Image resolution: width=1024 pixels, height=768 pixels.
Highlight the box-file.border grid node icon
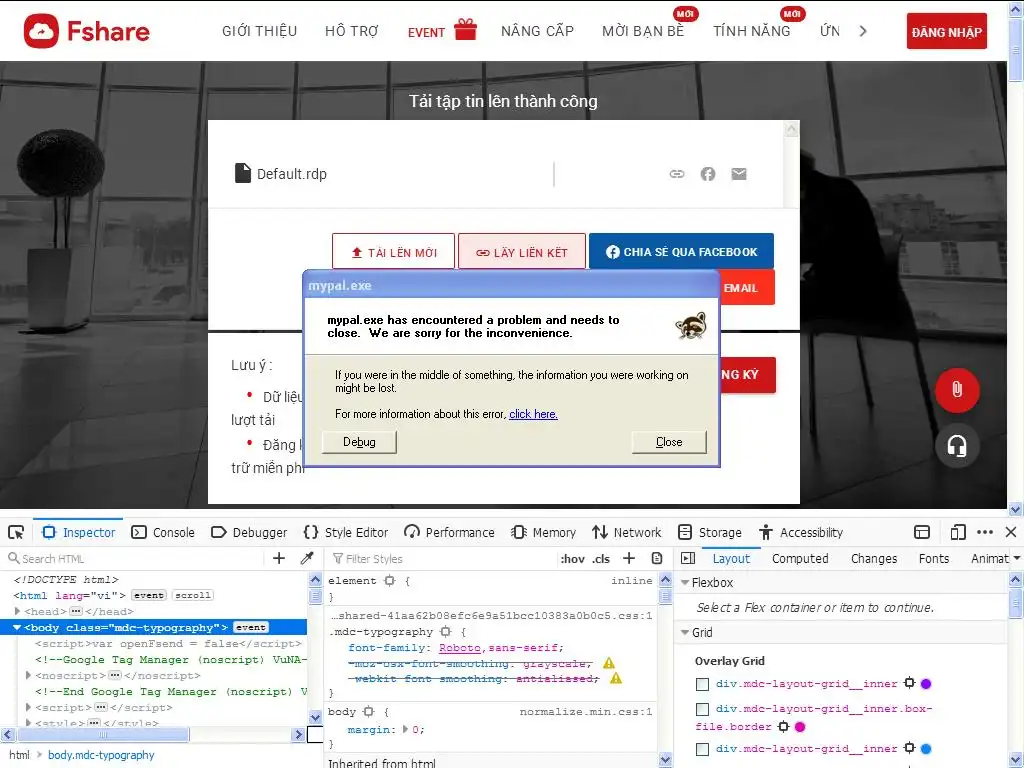click(784, 726)
